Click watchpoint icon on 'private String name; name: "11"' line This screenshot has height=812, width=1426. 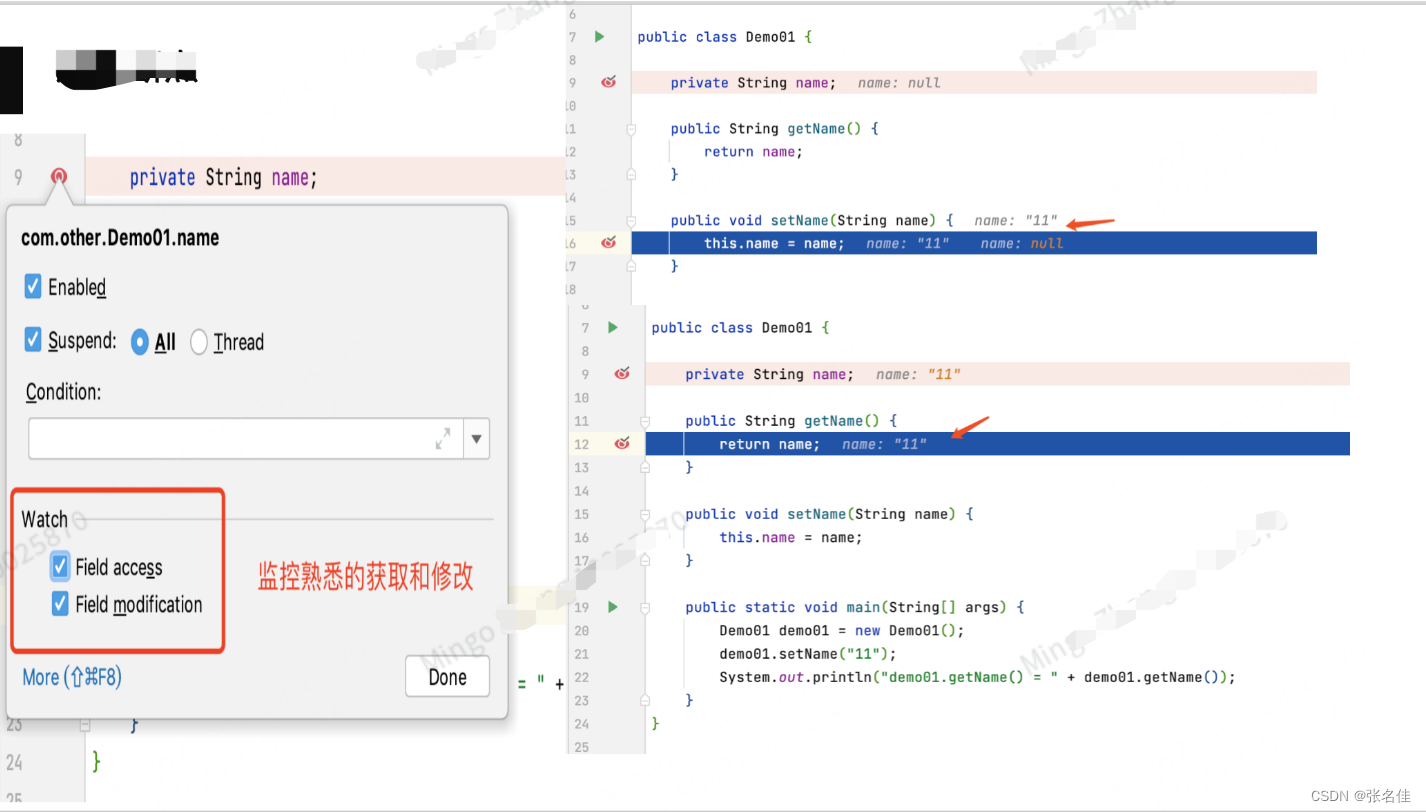(622, 374)
